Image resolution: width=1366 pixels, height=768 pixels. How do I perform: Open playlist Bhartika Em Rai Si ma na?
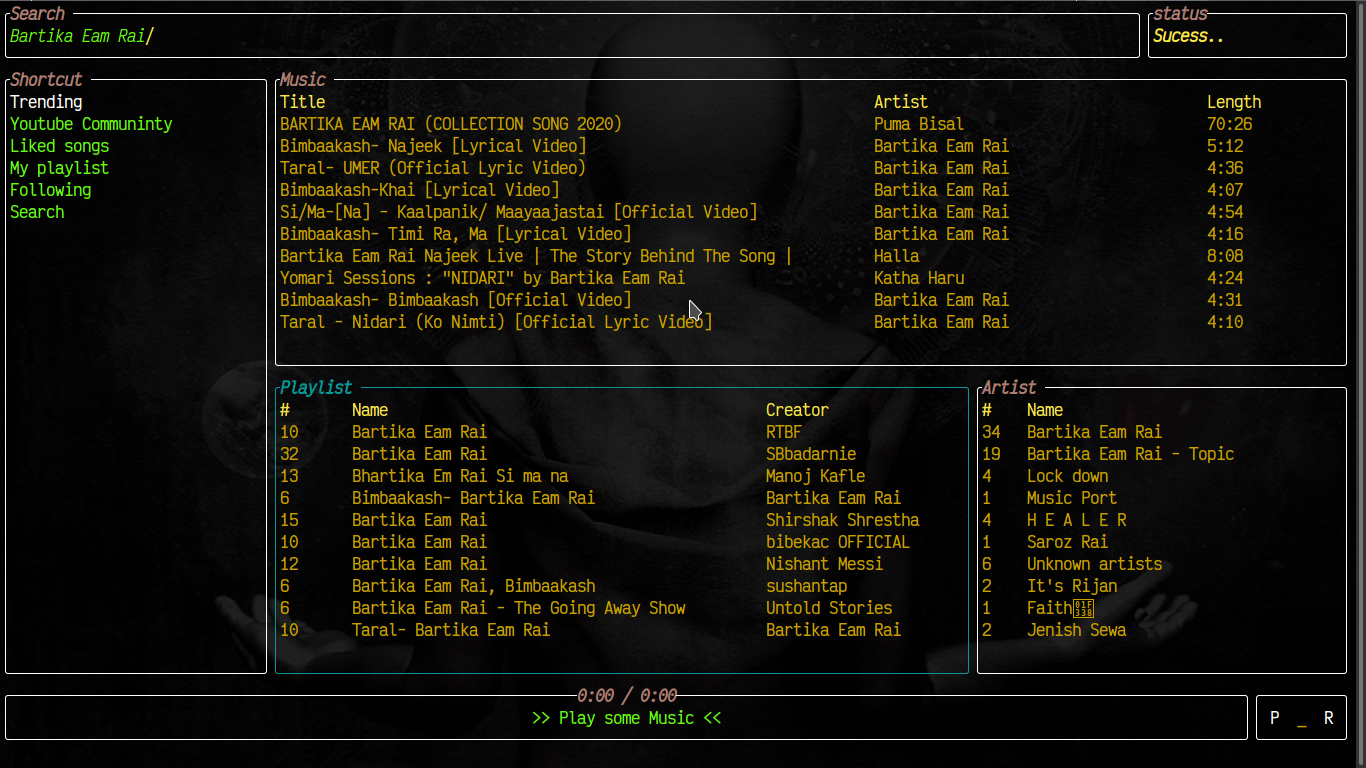[460, 476]
